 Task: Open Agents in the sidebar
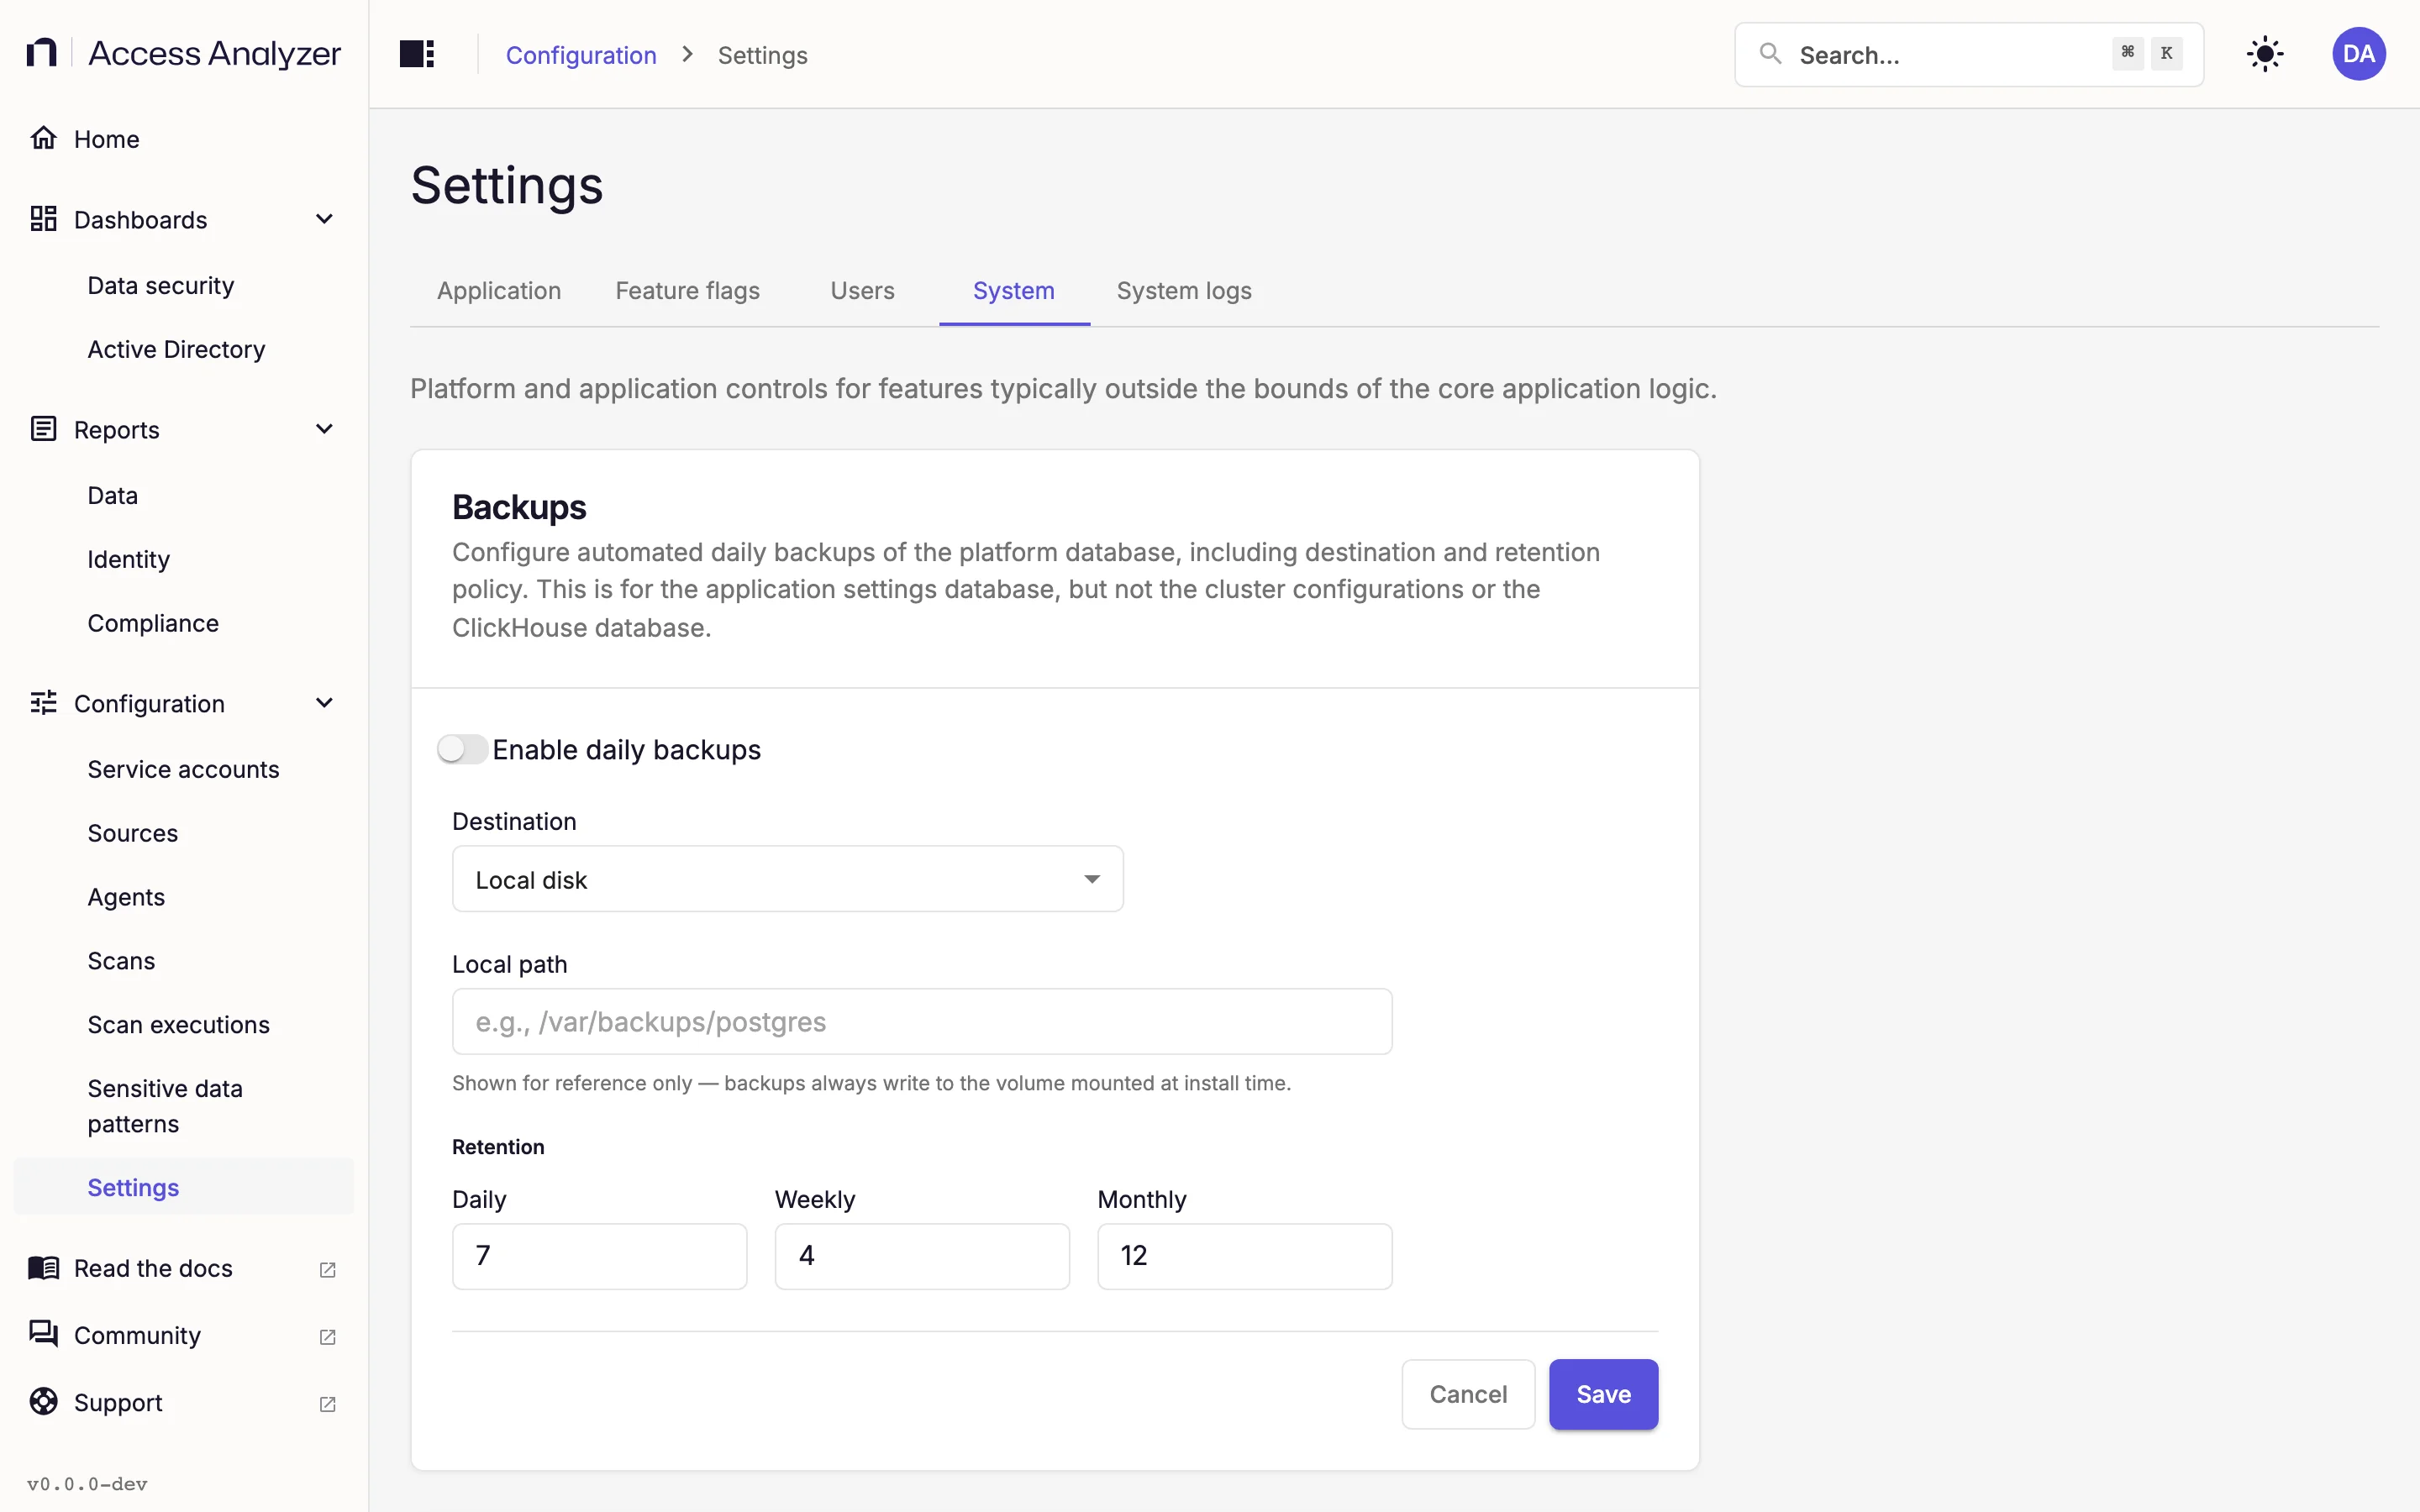pos(126,897)
